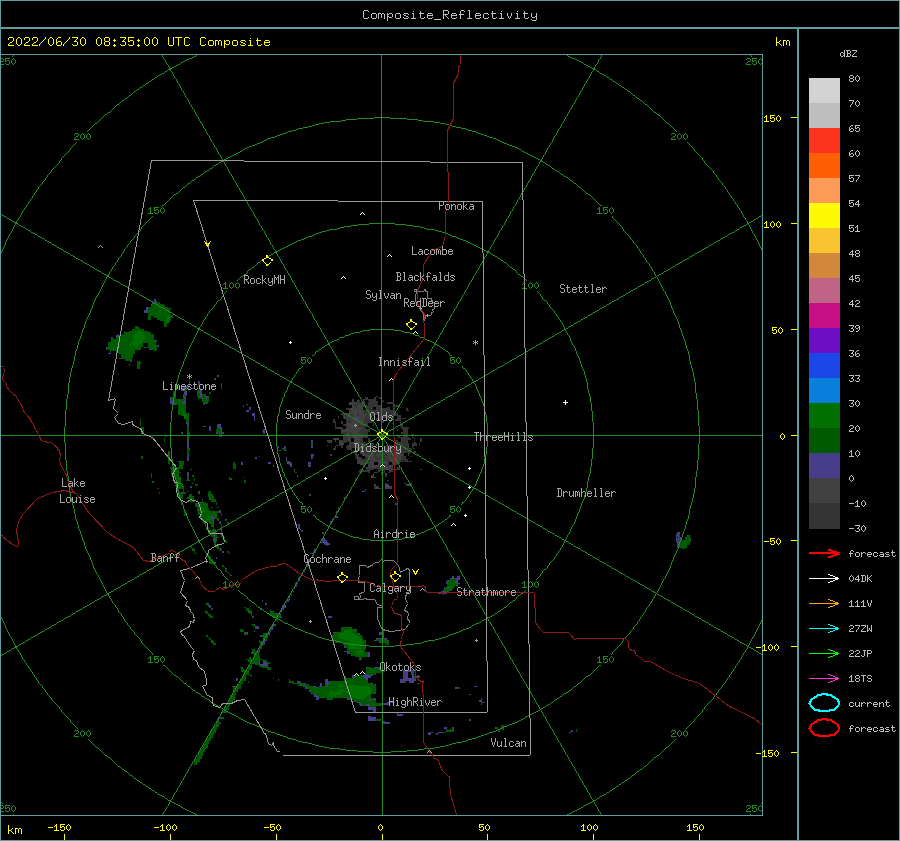
Task: Click the yellow diamond marker below RedDeer
Action: pyautogui.click(x=412, y=324)
